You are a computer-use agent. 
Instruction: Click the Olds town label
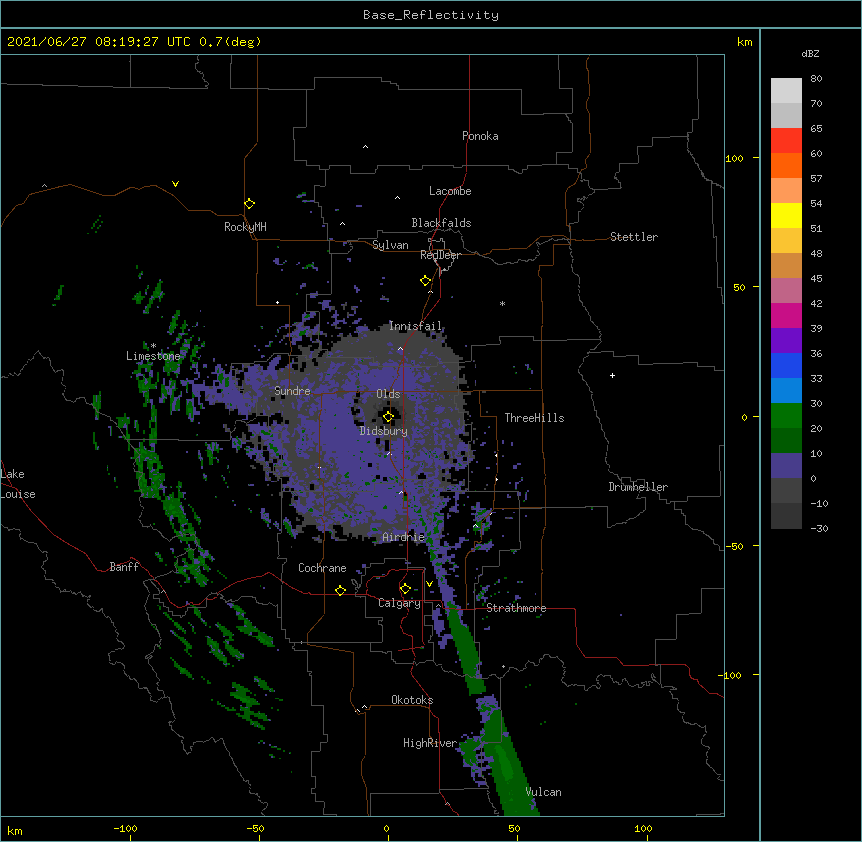tap(388, 394)
